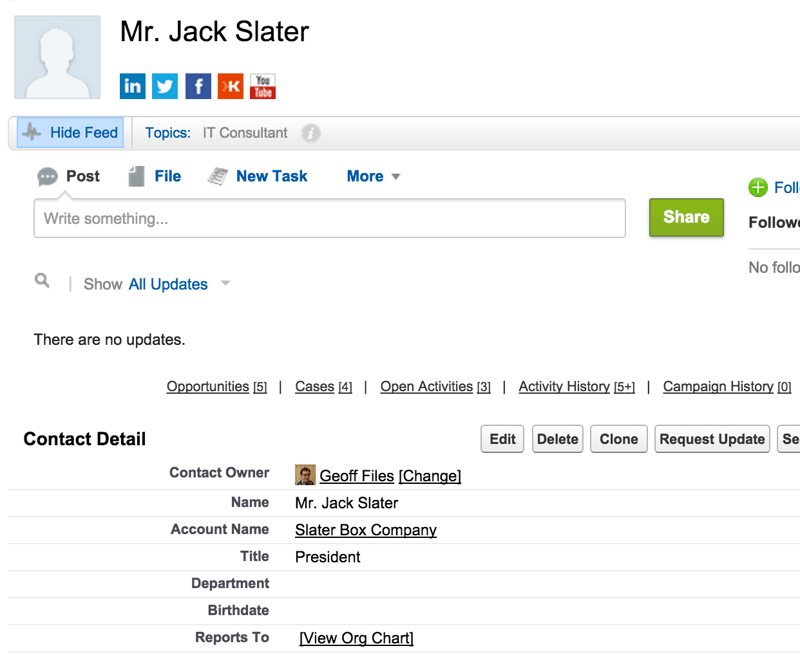800x655 pixels.
Task: Jump to the Cases related list
Action: coord(323,387)
